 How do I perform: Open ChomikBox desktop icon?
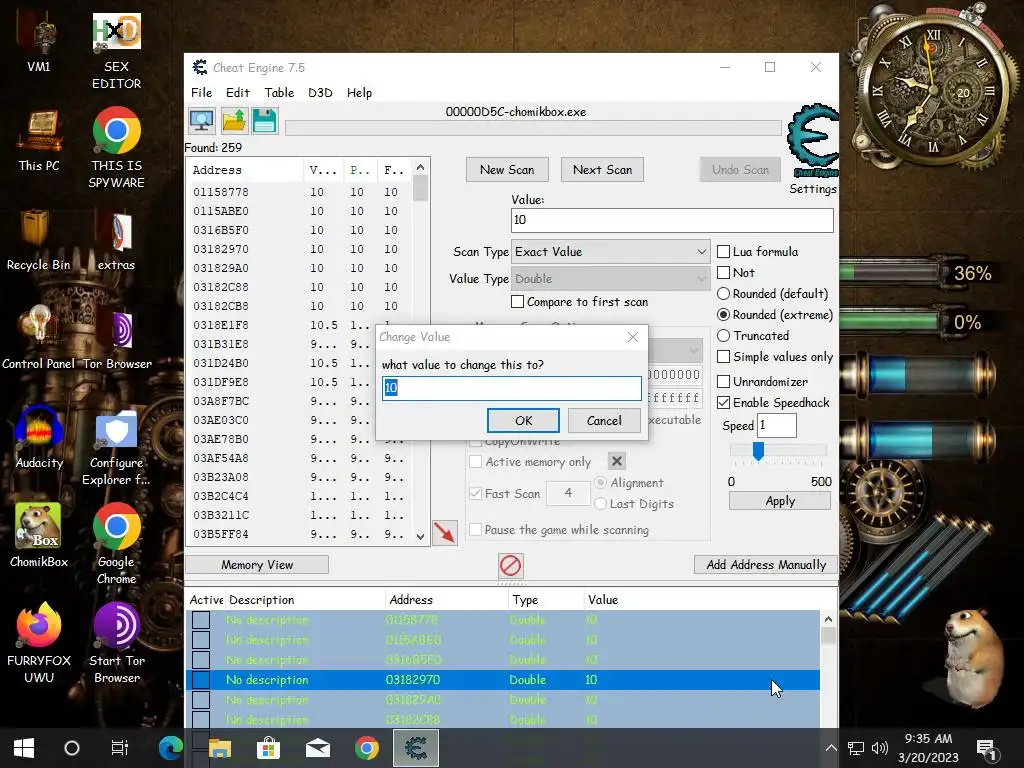coord(39,536)
